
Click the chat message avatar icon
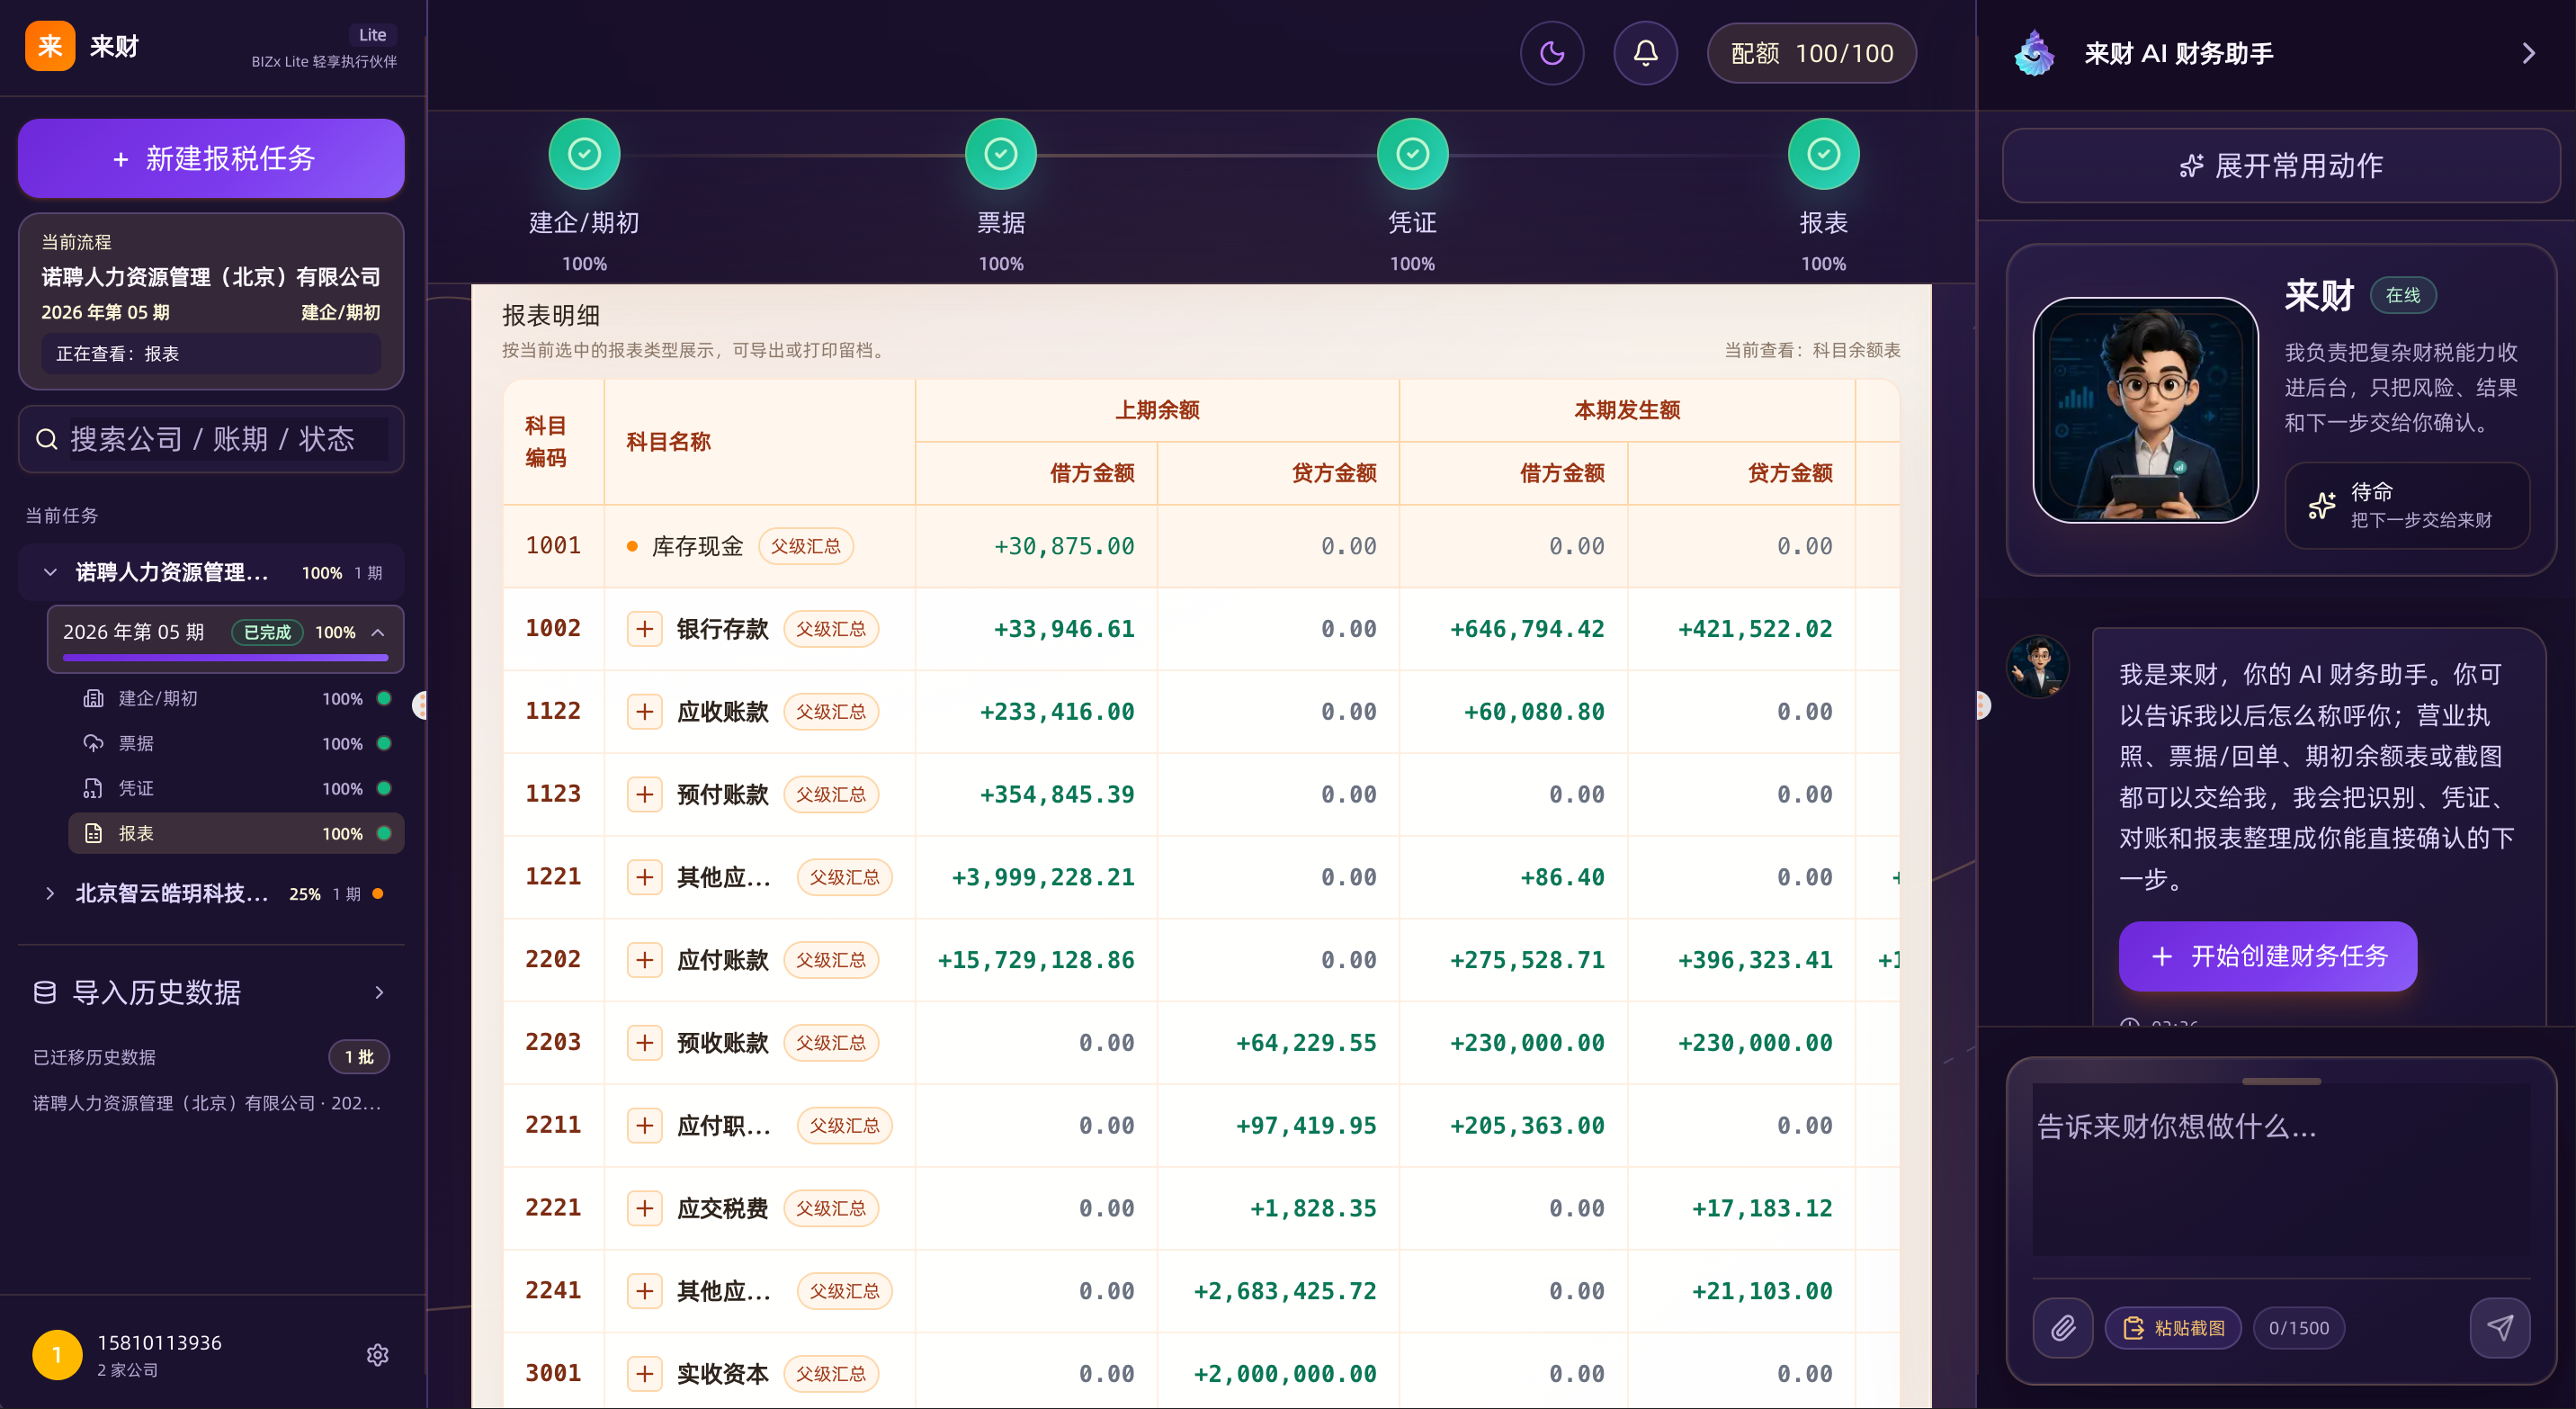tap(2037, 665)
